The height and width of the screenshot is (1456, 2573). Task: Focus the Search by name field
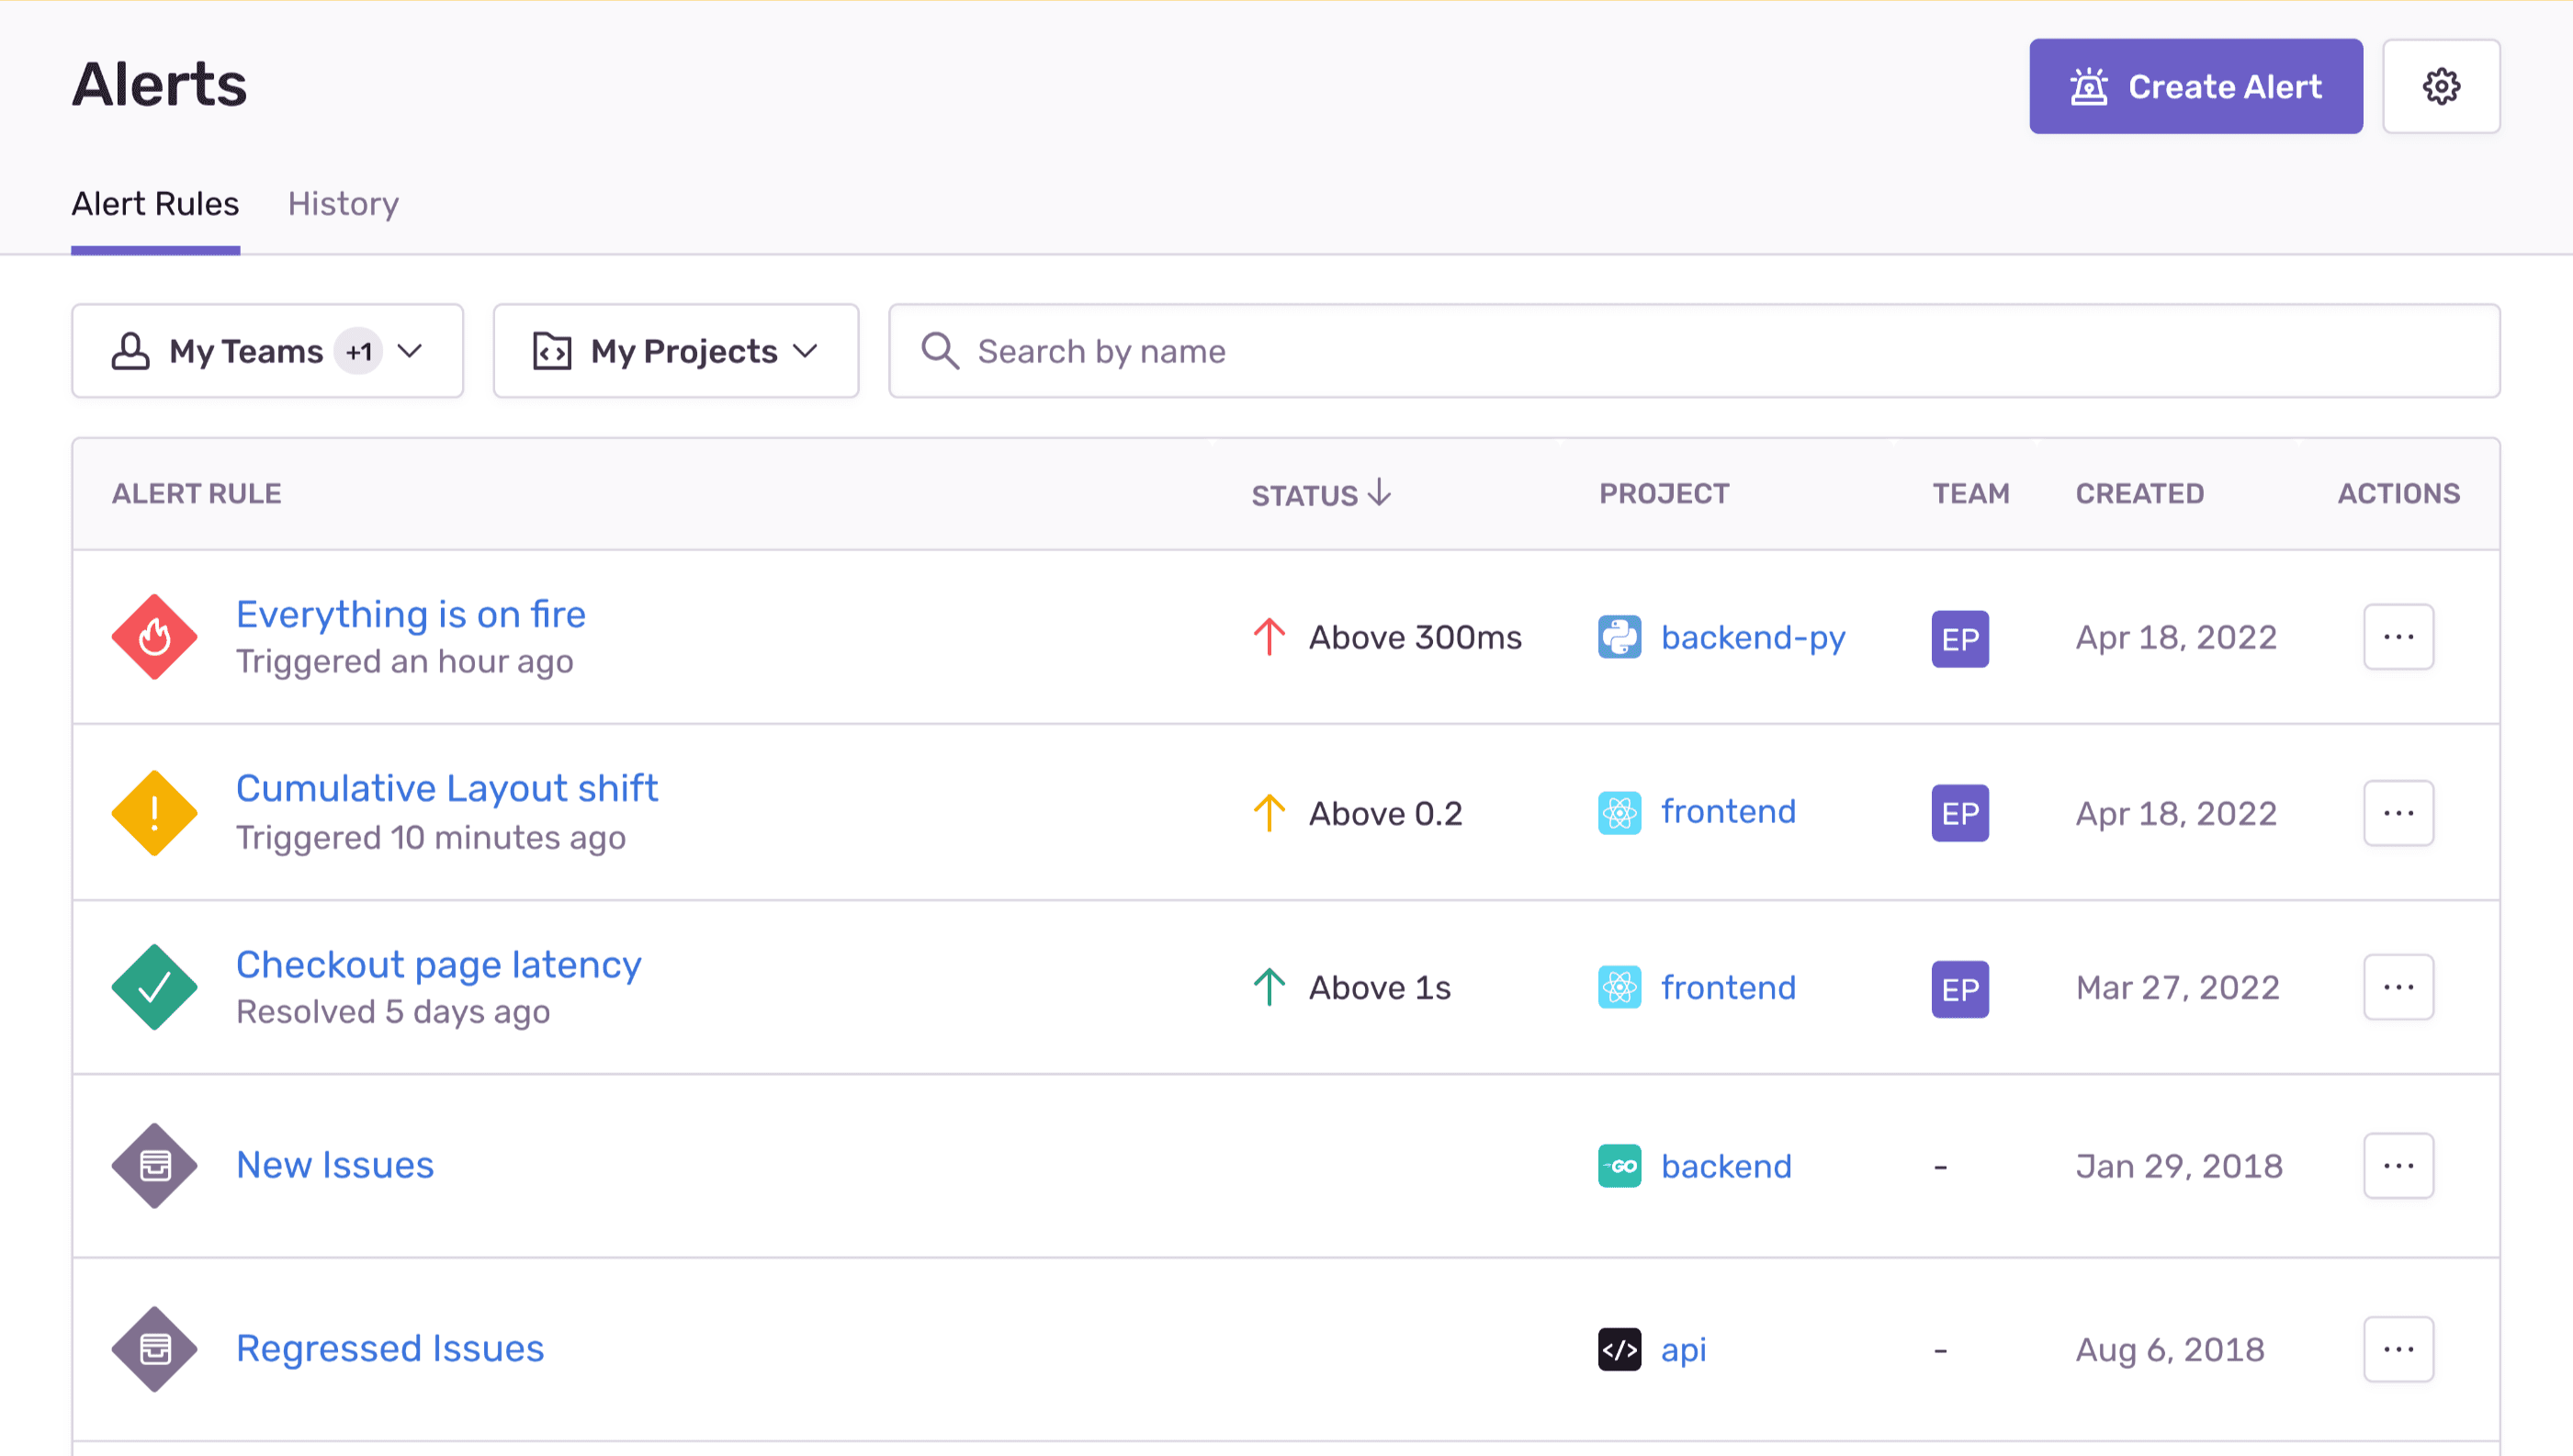1694,351
